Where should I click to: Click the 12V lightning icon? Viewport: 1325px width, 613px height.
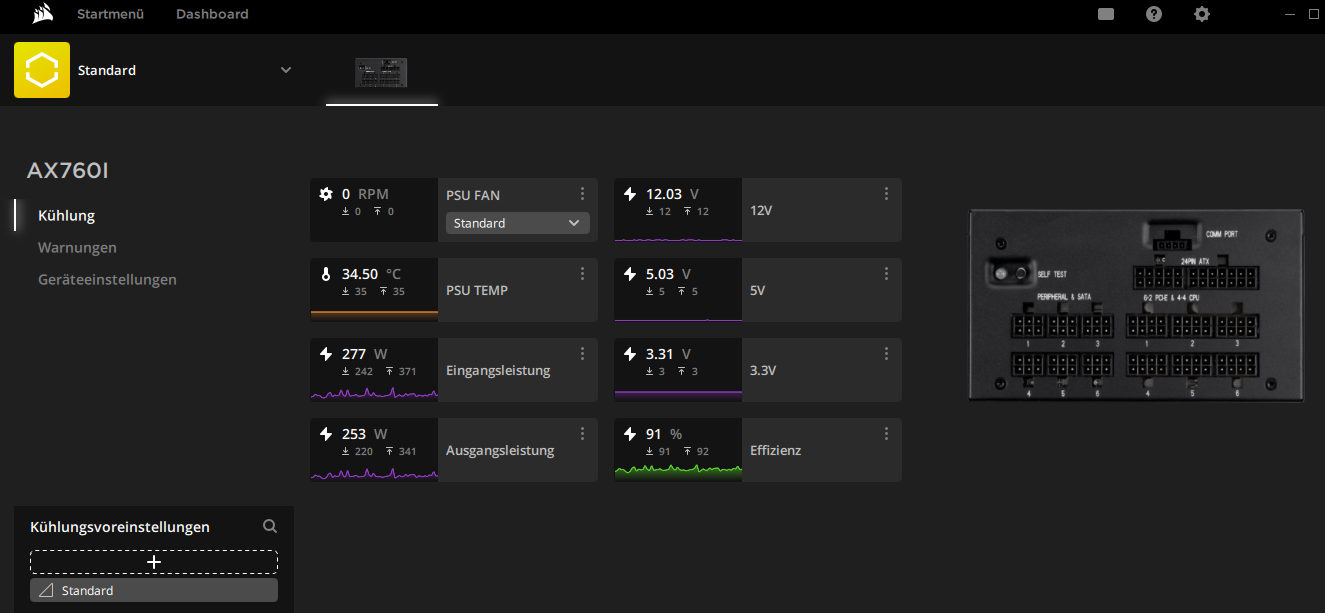tap(629, 194)
